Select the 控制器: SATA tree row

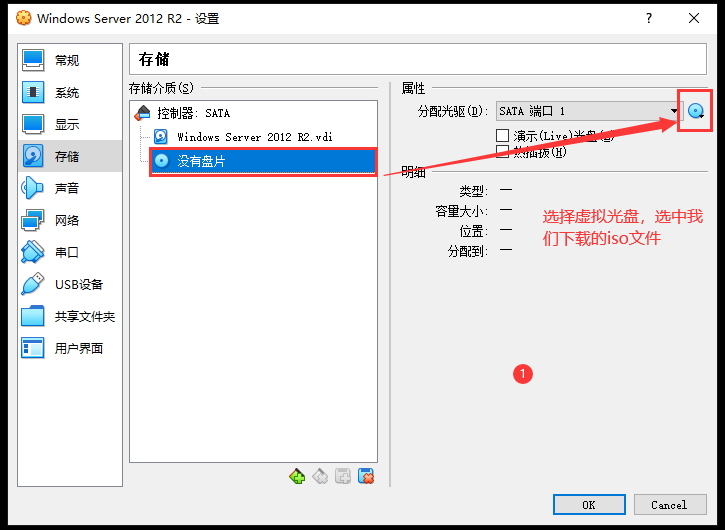tap(253, 113)
